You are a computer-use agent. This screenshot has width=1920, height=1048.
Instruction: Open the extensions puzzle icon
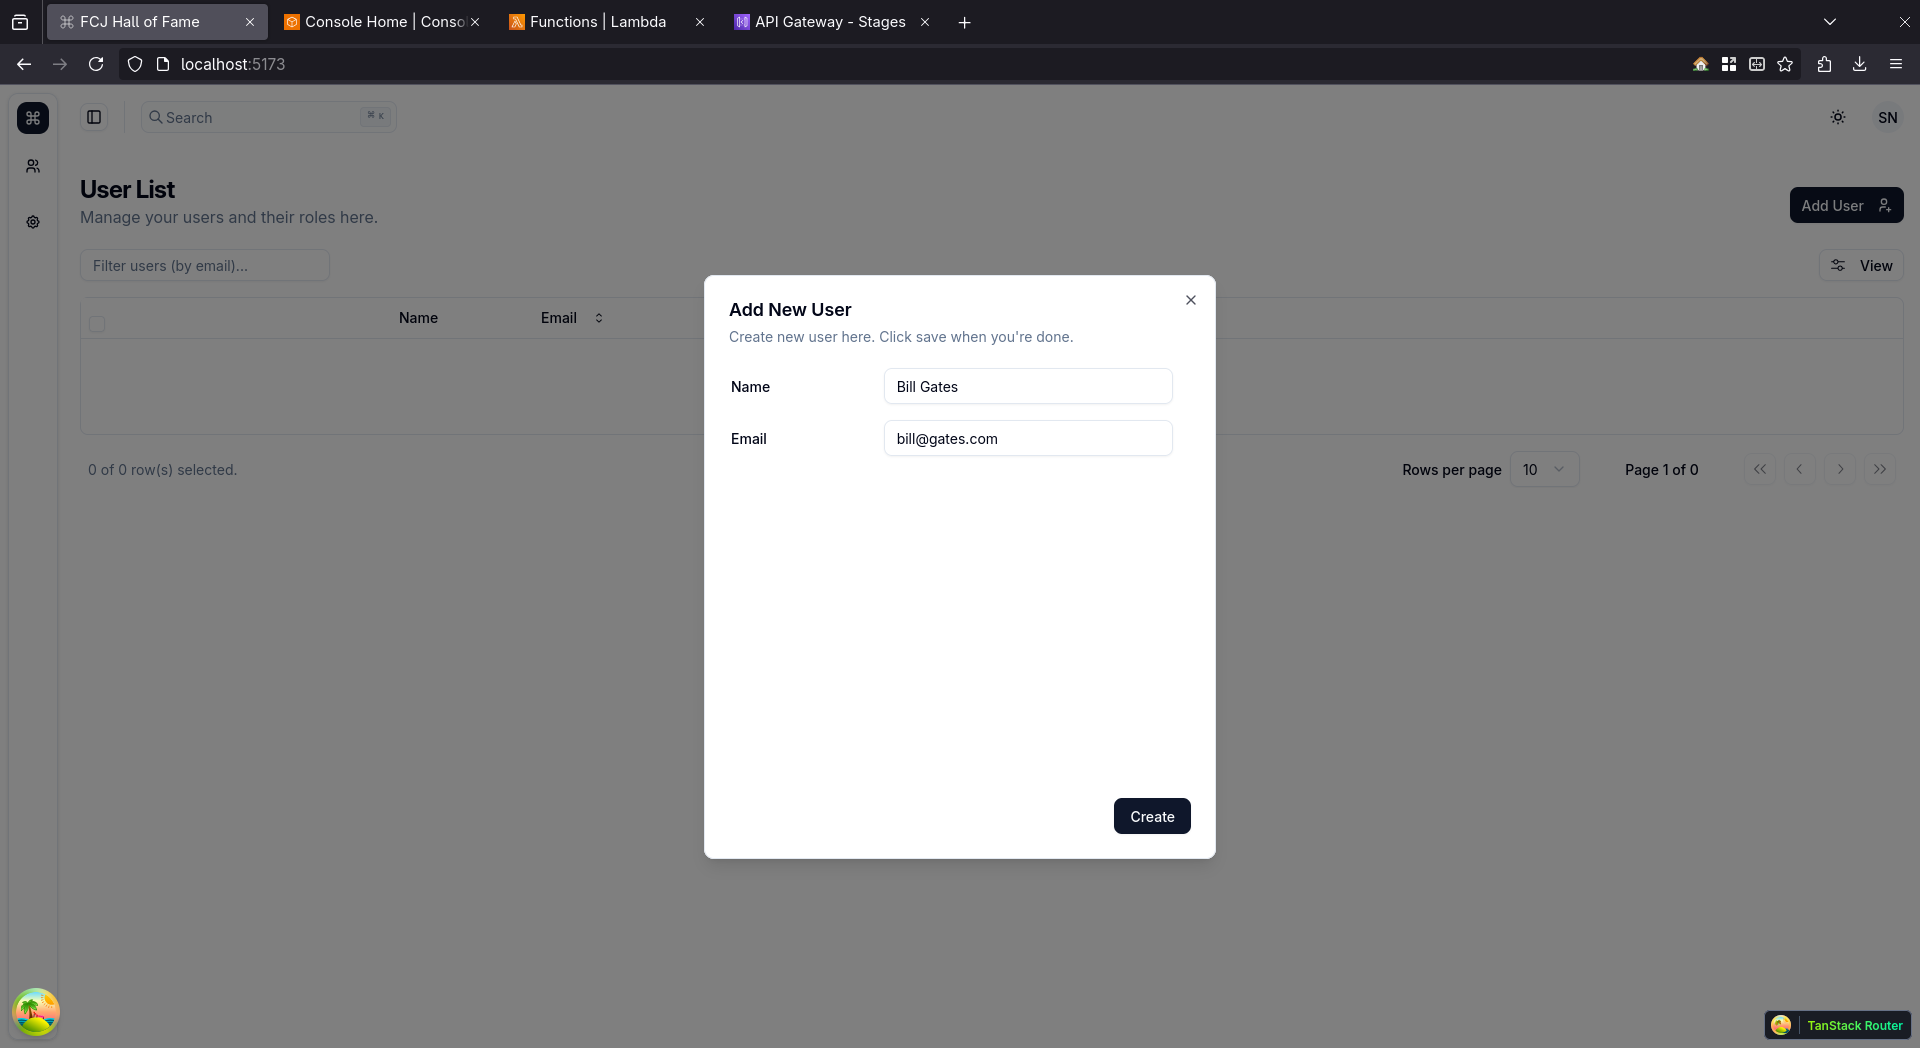coord(1824,64)
